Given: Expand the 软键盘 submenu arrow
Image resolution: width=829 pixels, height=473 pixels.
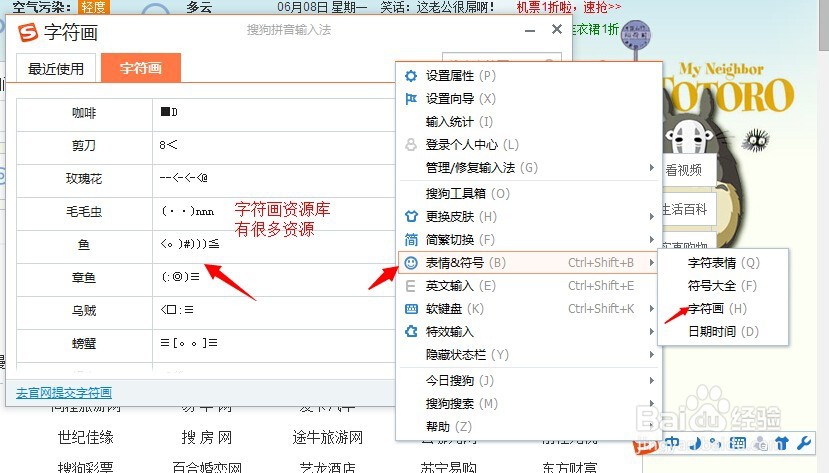Looking at the screenshot, I should point(651,309).
